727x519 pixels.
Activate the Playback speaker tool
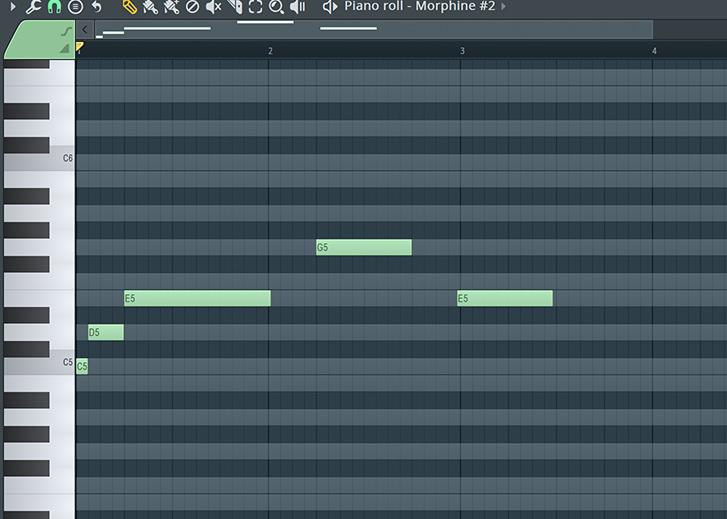coord(298,7)
